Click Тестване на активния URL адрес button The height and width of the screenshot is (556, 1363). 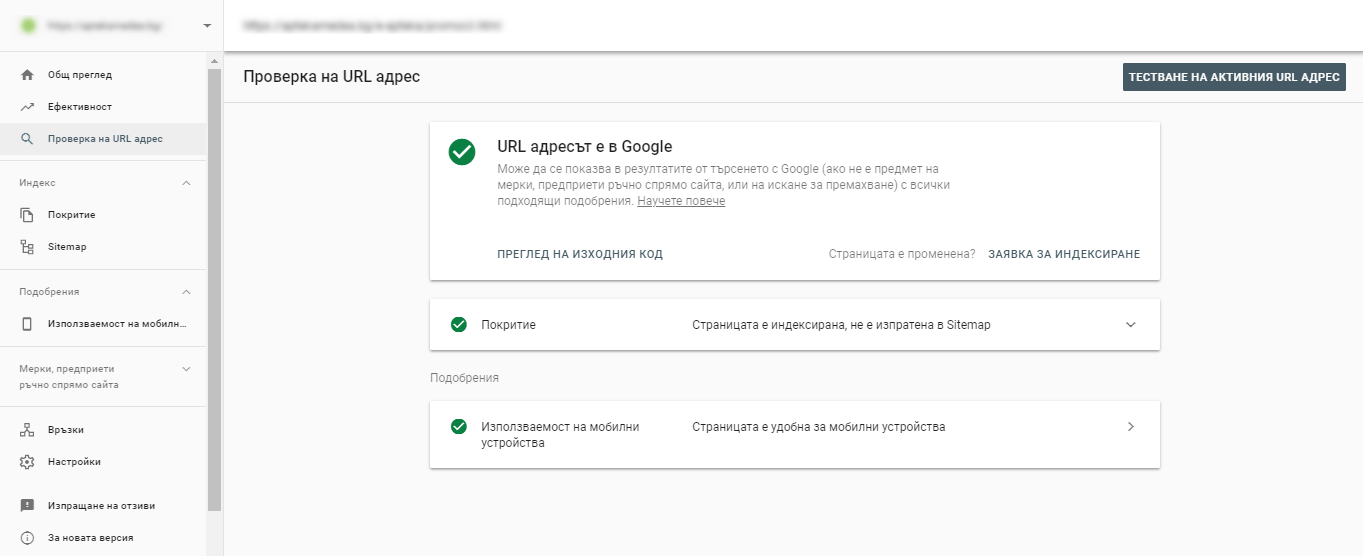pos(1234,77)
